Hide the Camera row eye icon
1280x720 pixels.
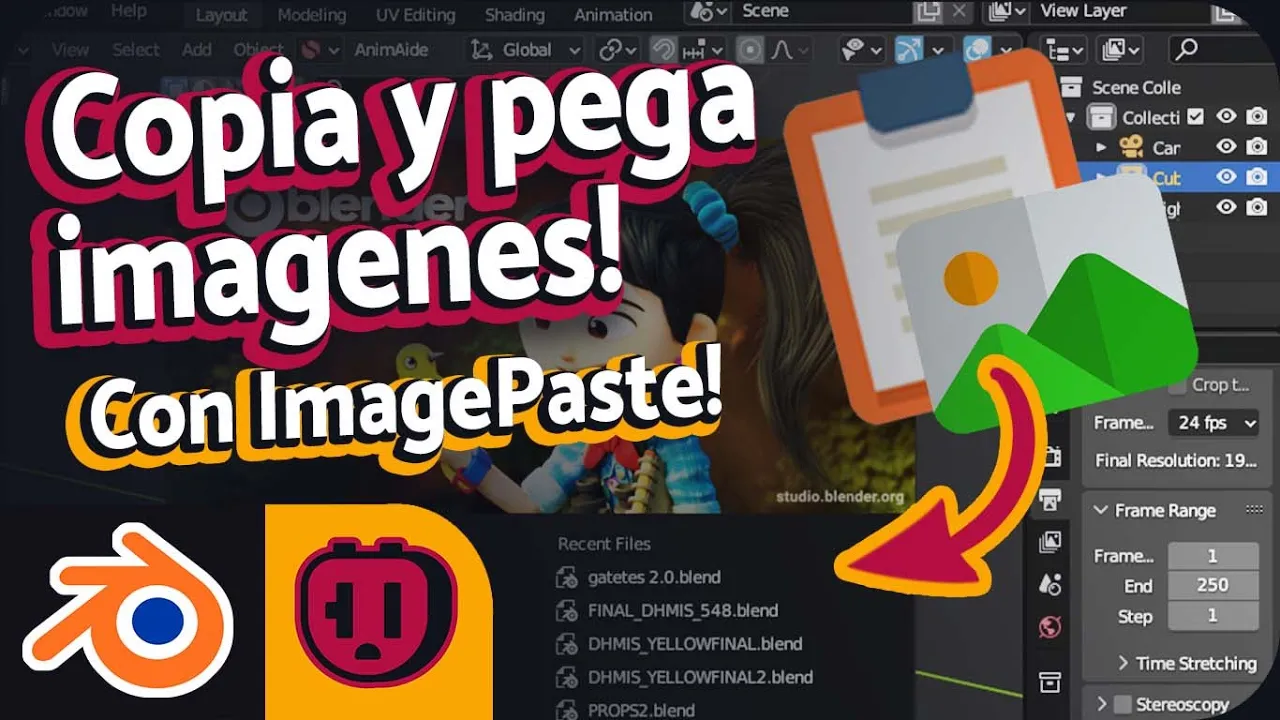[x=1227, y=147]
